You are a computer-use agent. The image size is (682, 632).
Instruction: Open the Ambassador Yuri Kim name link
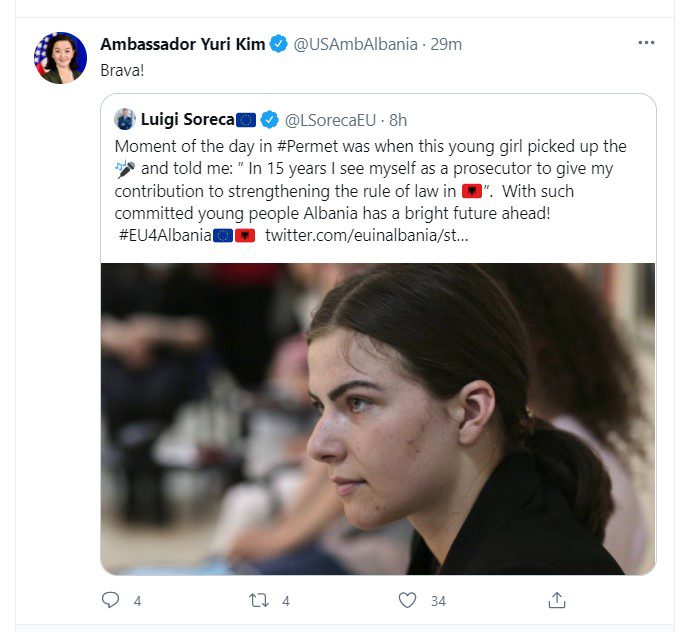click(x=182, y=44)
